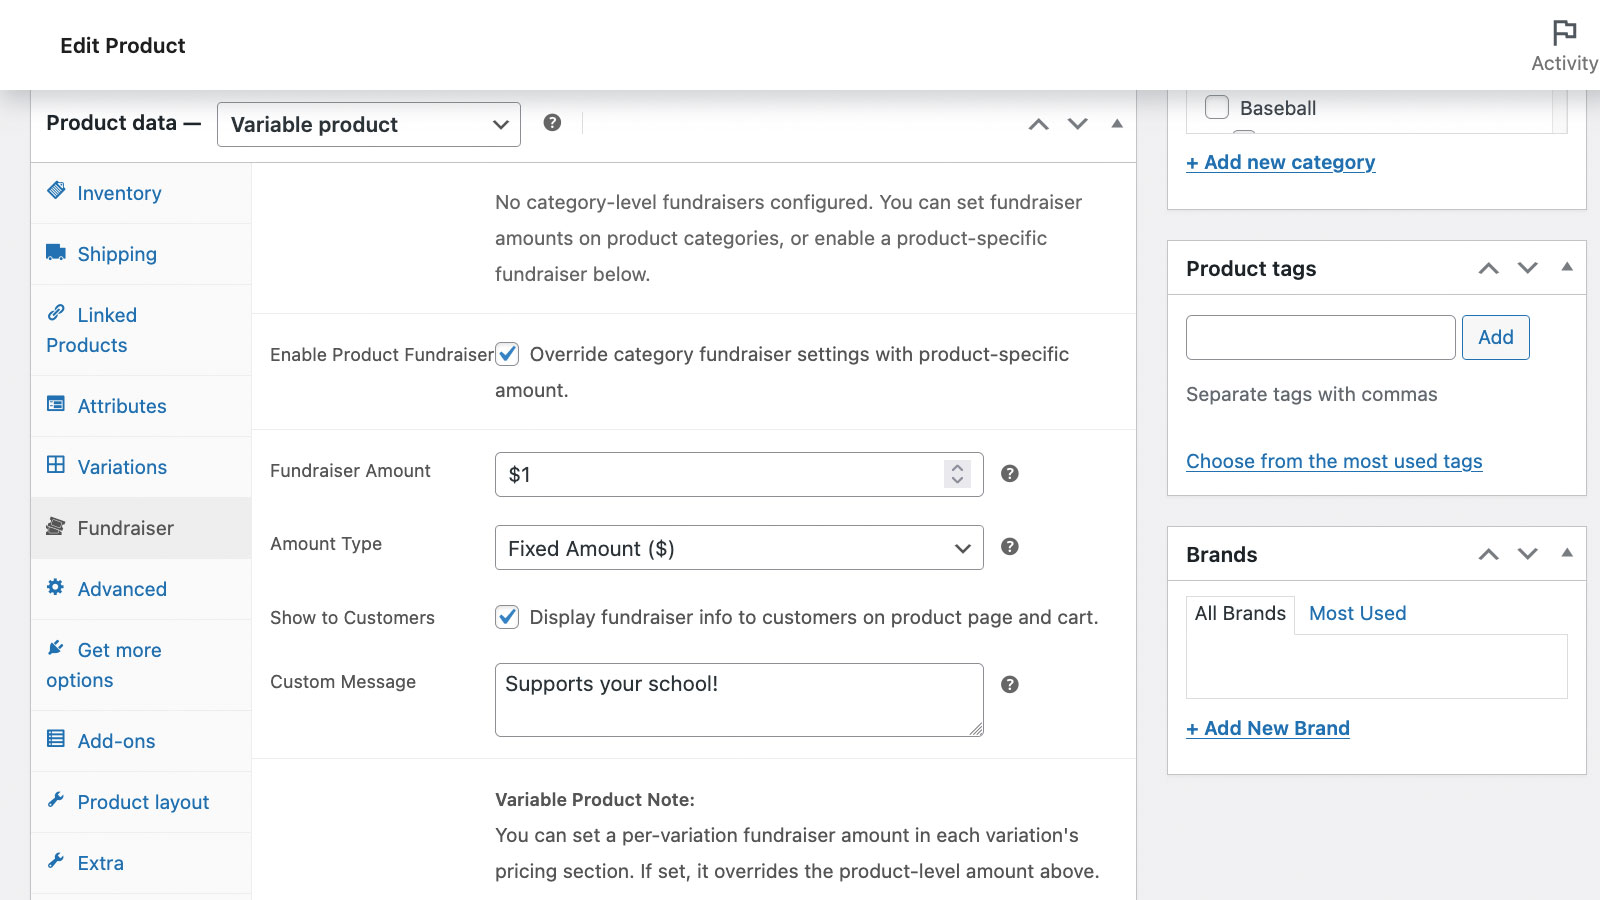Switch to the Most Used brands tab
This screenshot has height=900, width=1600.
coord(1357,613)
